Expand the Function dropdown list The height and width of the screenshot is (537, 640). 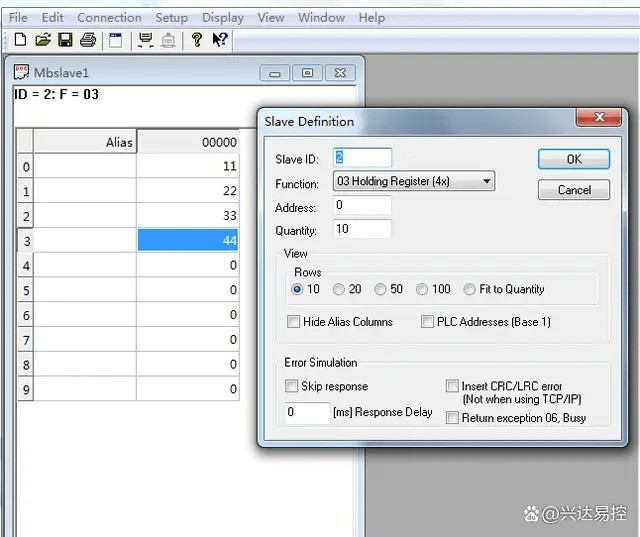click(487, 181)
